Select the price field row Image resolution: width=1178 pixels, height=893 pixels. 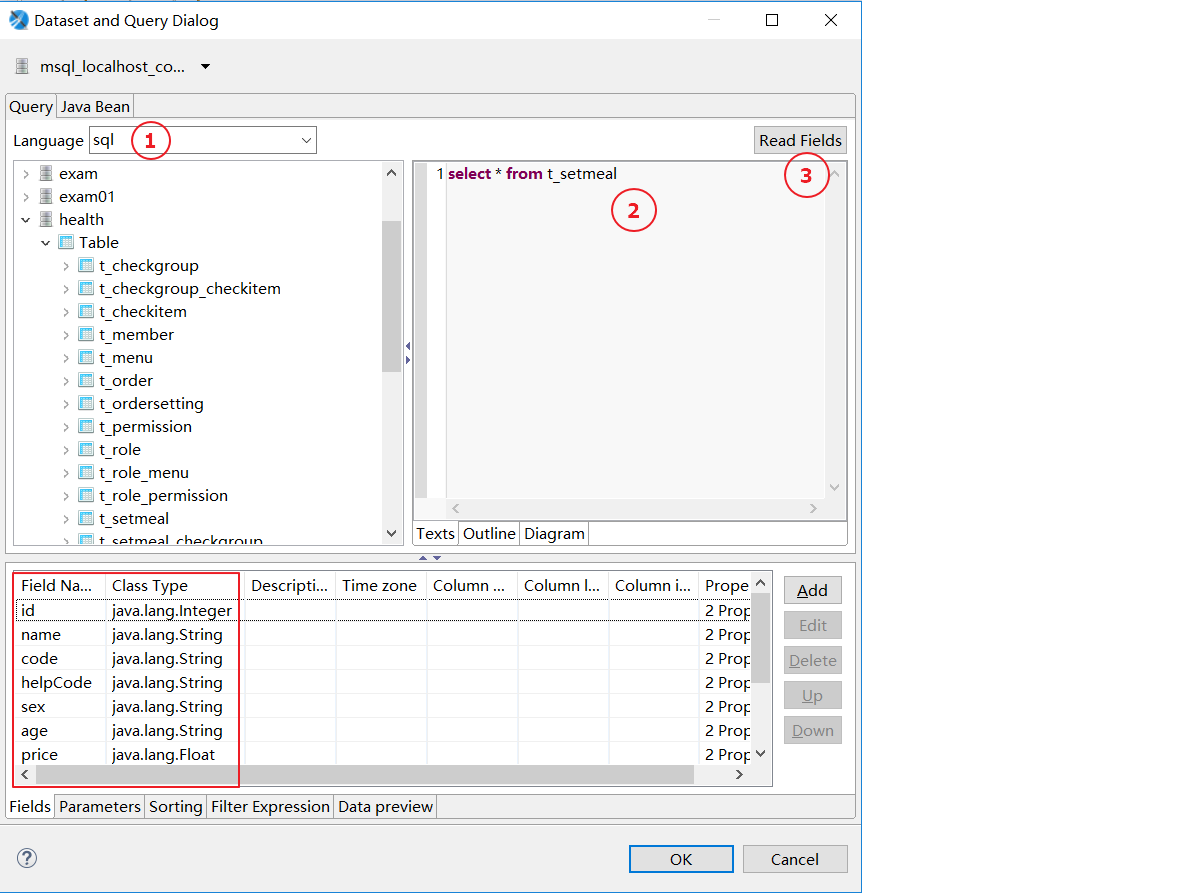pyautogui.click(x=382, y=755)
